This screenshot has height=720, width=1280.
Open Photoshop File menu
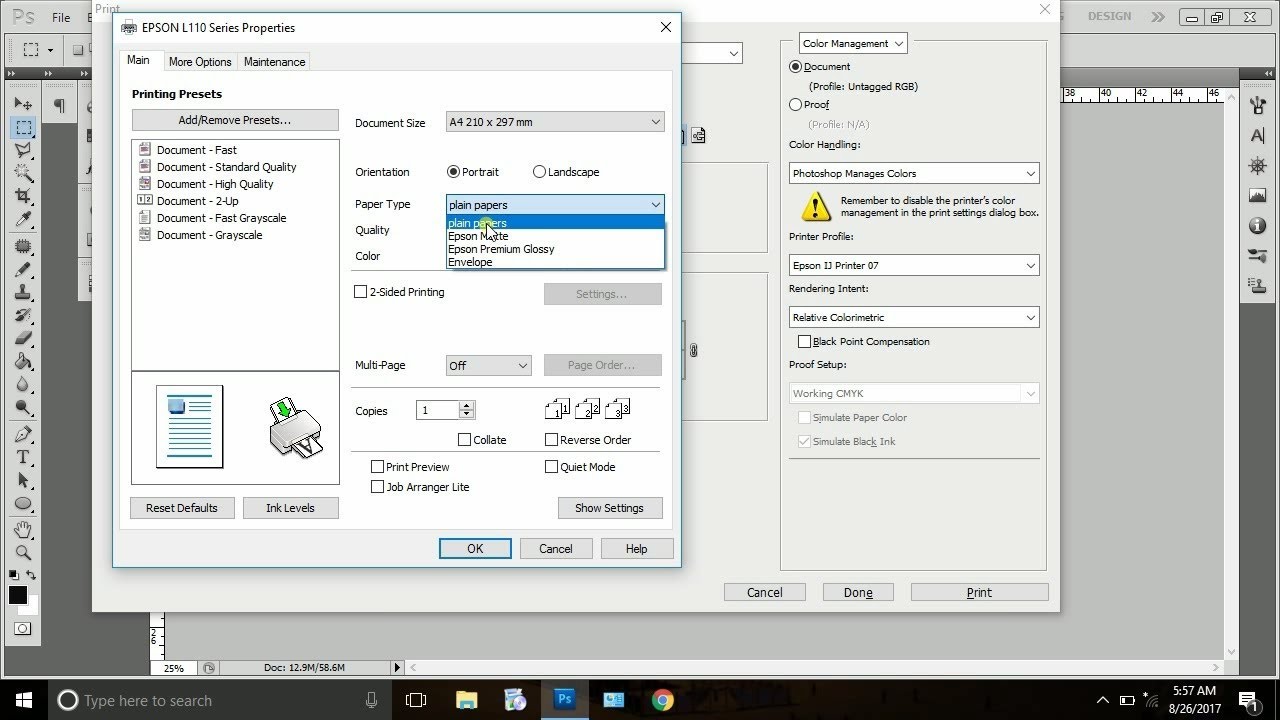pos(61,17)
